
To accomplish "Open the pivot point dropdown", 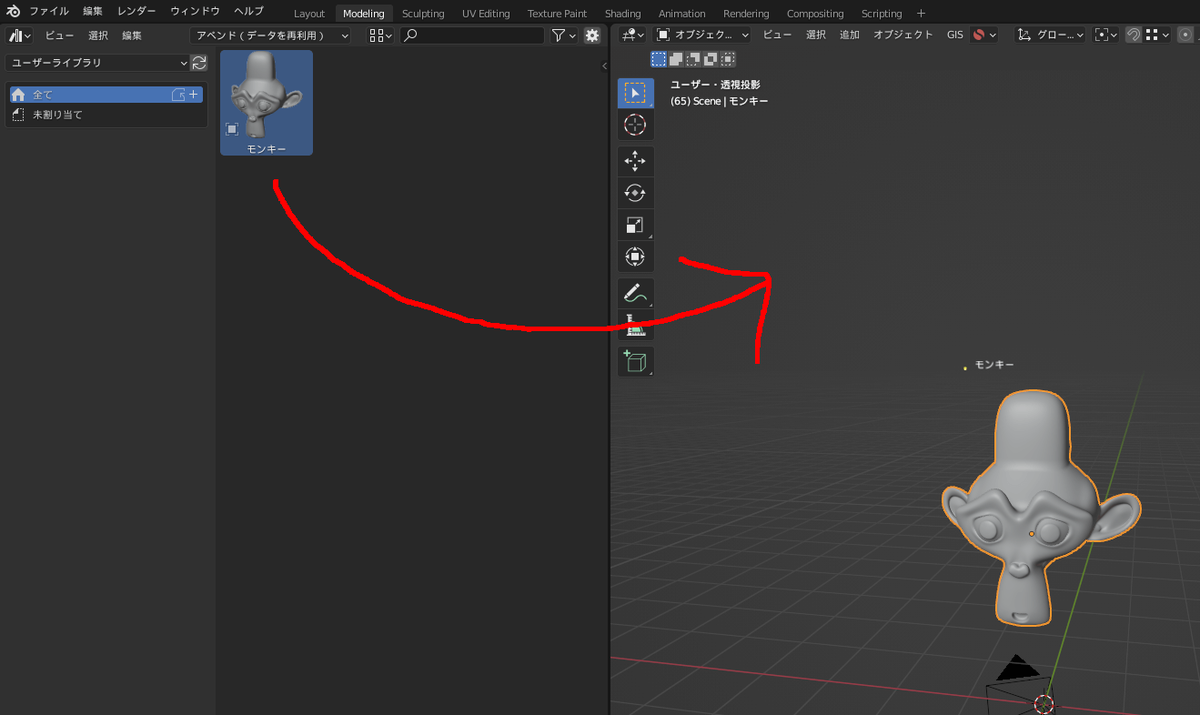I will [x=1105, y=34].
